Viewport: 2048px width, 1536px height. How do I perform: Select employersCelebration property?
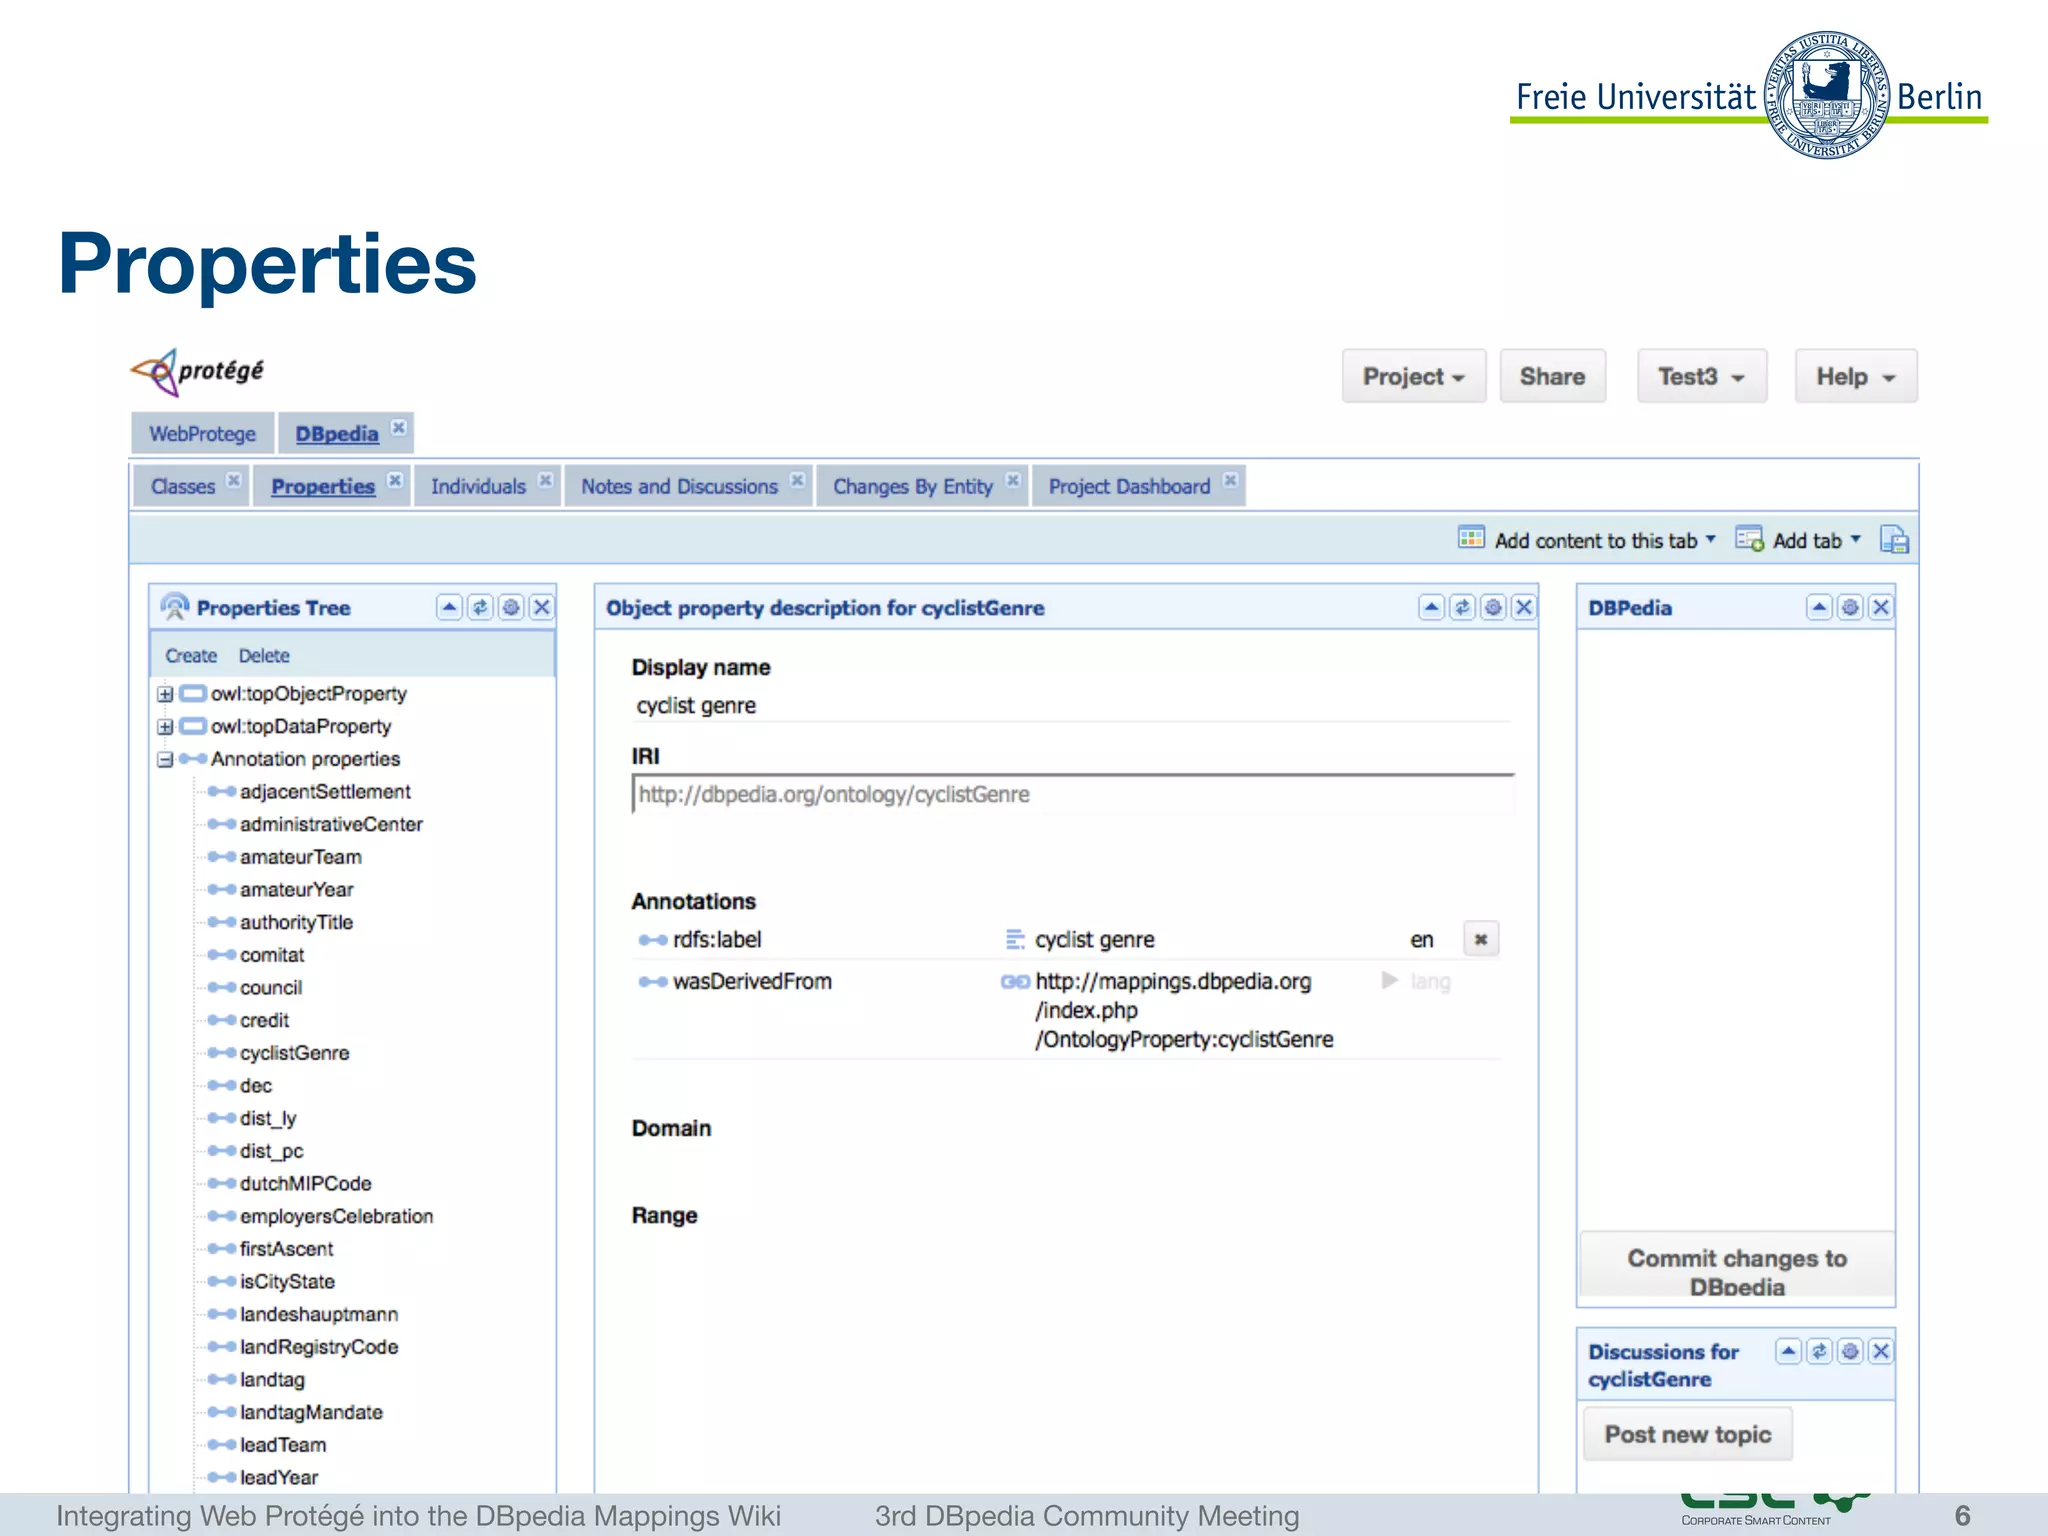coord(336,1217)
